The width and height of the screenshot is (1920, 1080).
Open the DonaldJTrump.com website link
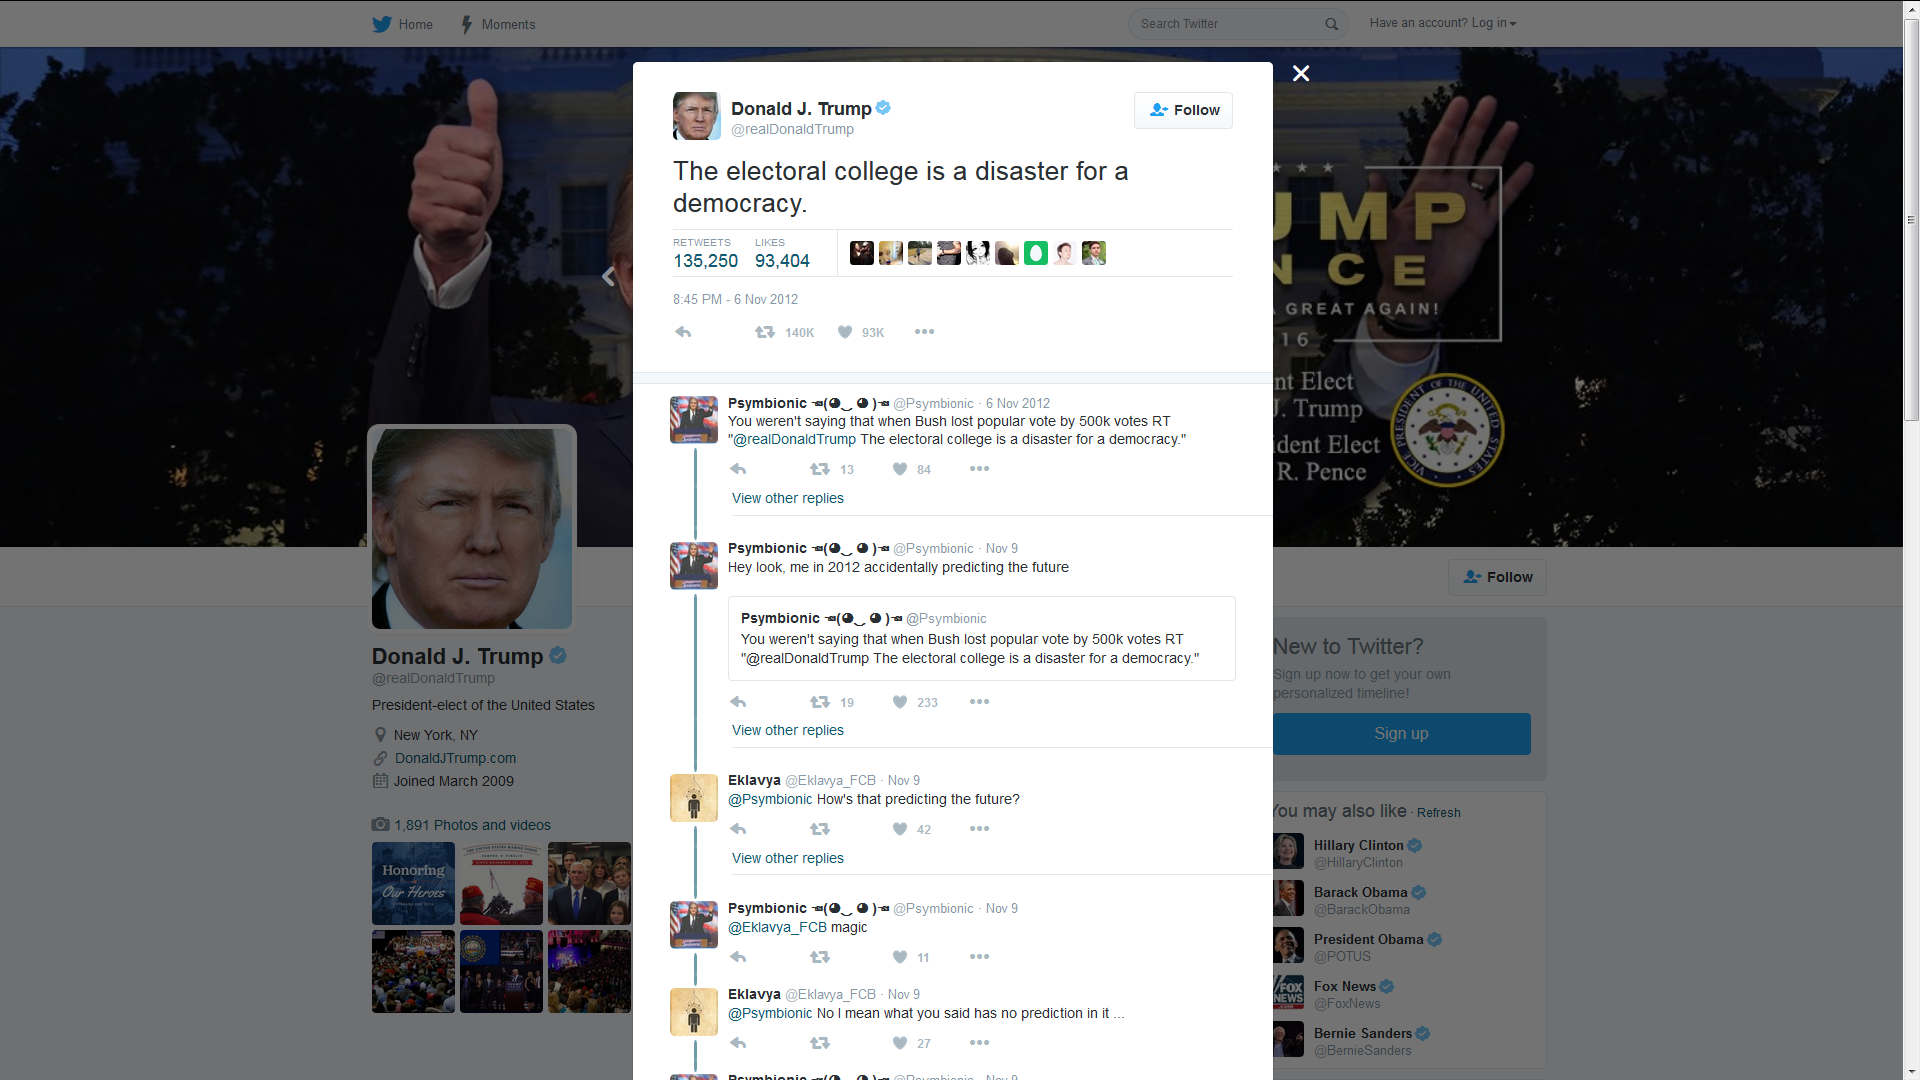pyautogui.click(x=455, y=758)
